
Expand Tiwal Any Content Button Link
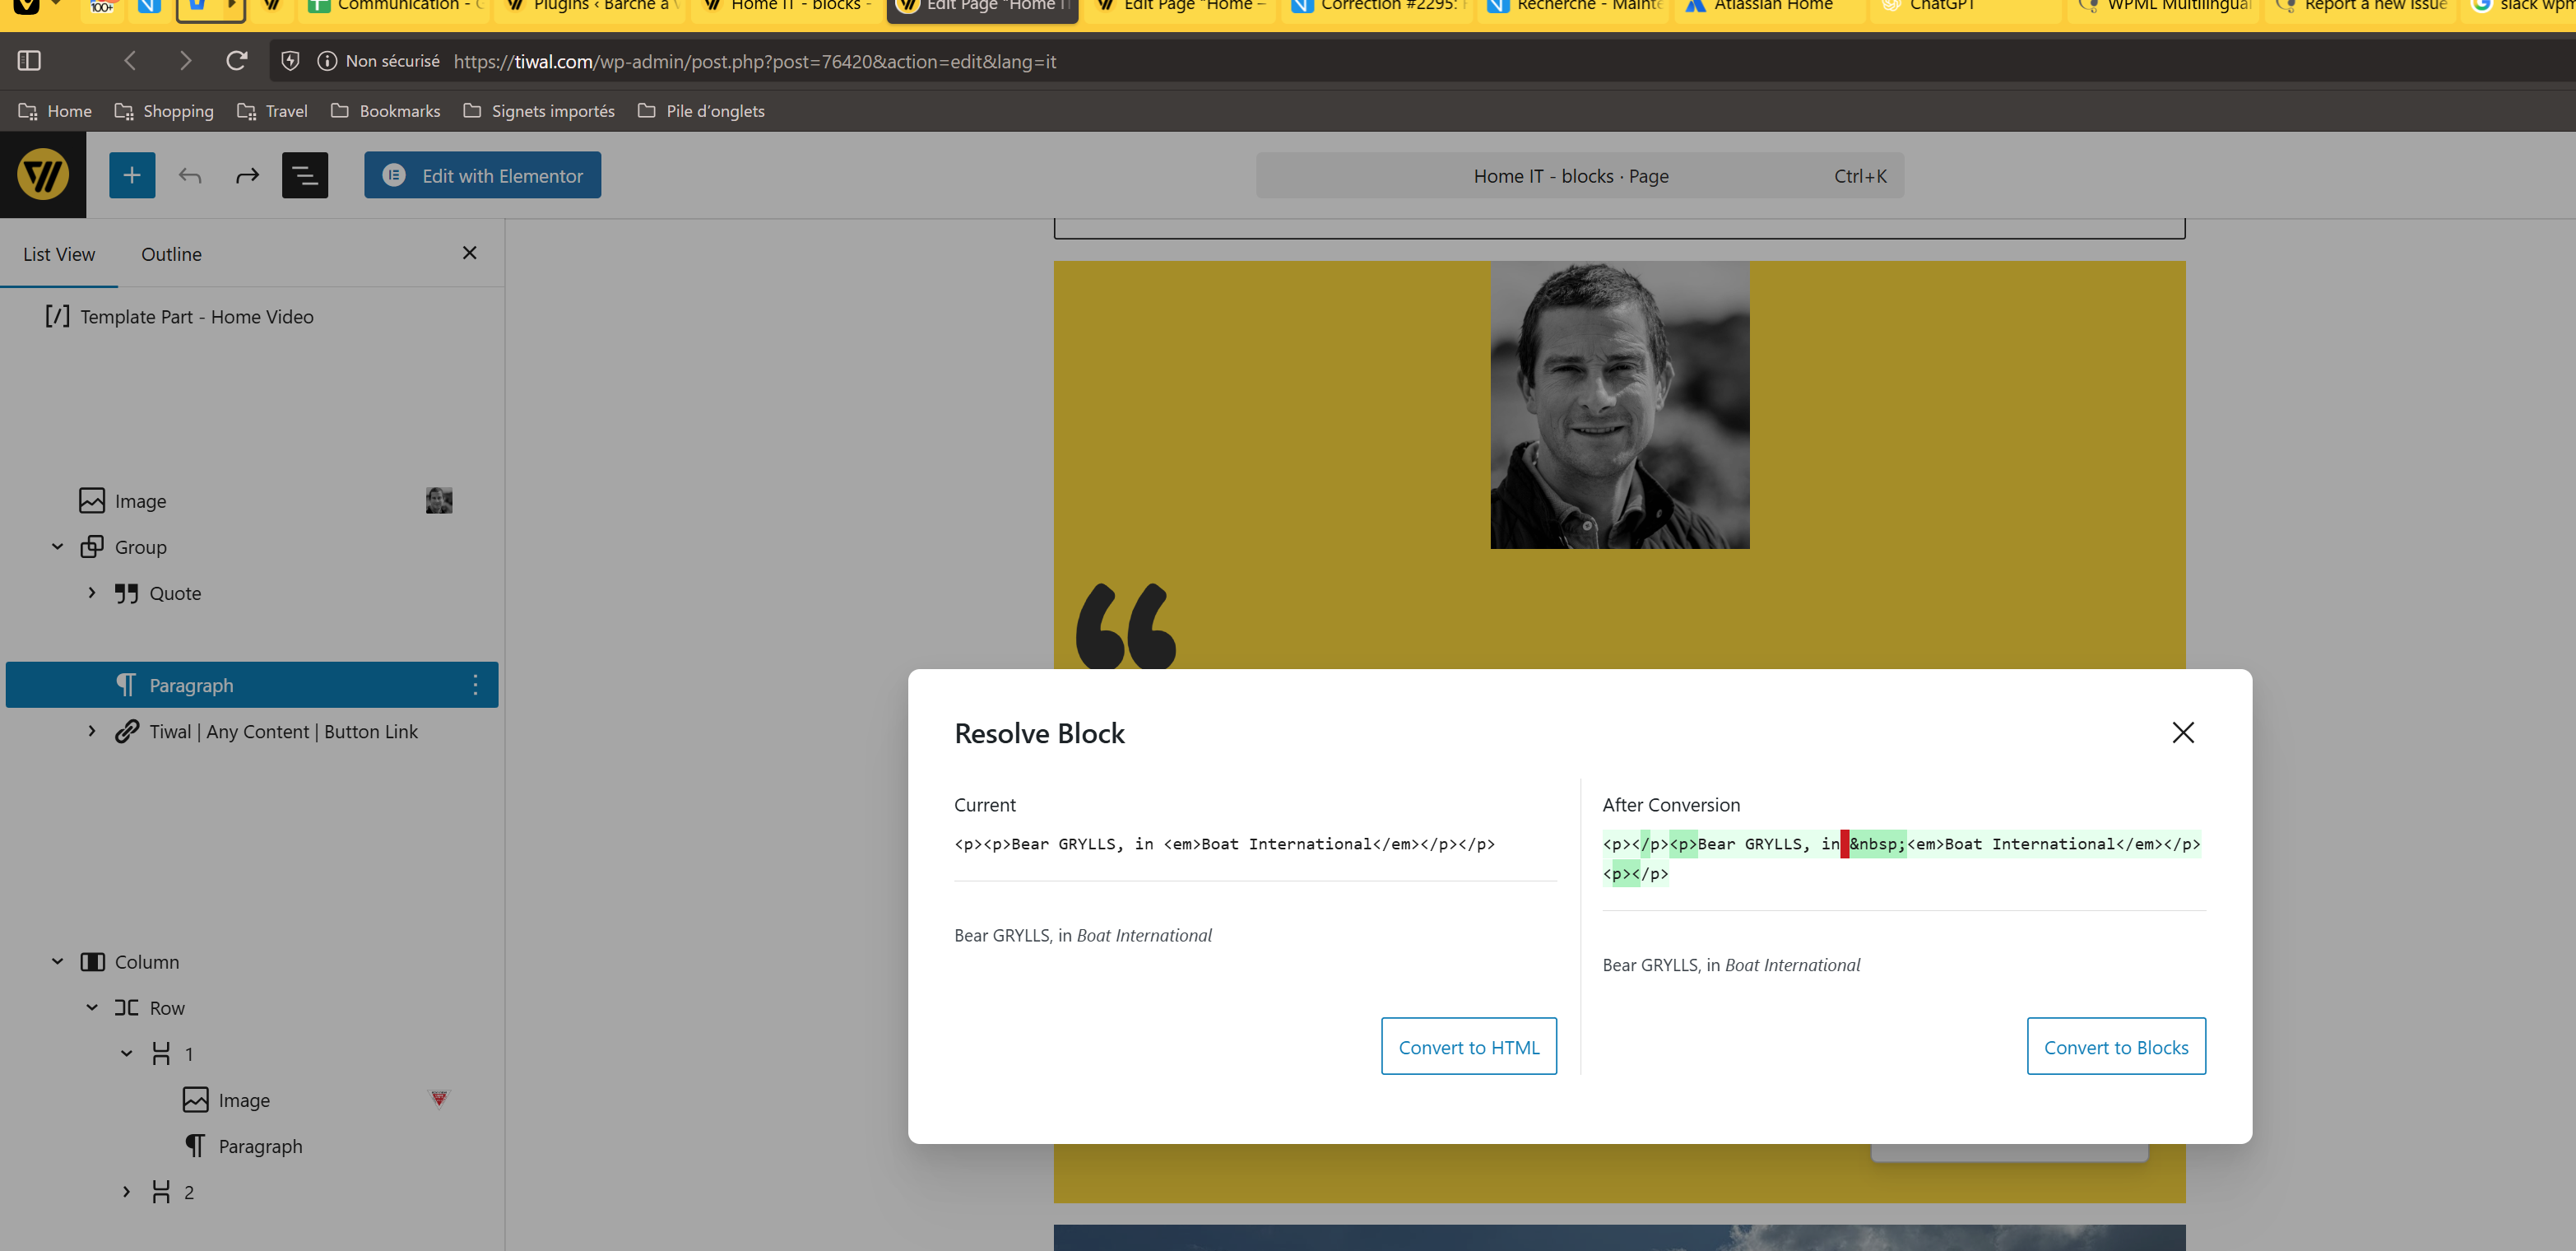pos(92,731)
